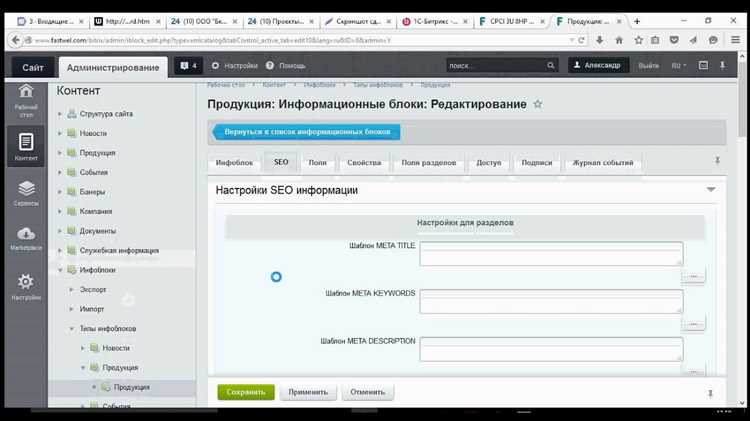
Task: Go to browser home page icon
Action: [x=619, y=40]
